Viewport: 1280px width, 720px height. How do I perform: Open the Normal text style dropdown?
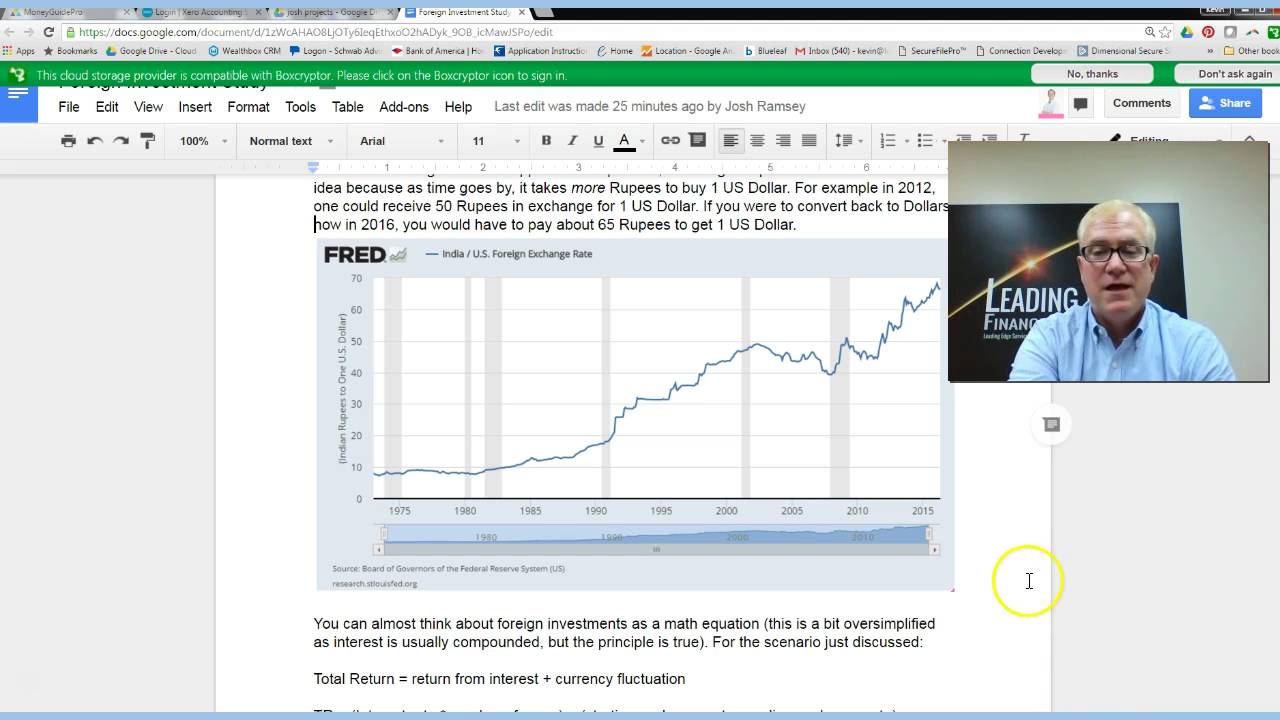290,141
